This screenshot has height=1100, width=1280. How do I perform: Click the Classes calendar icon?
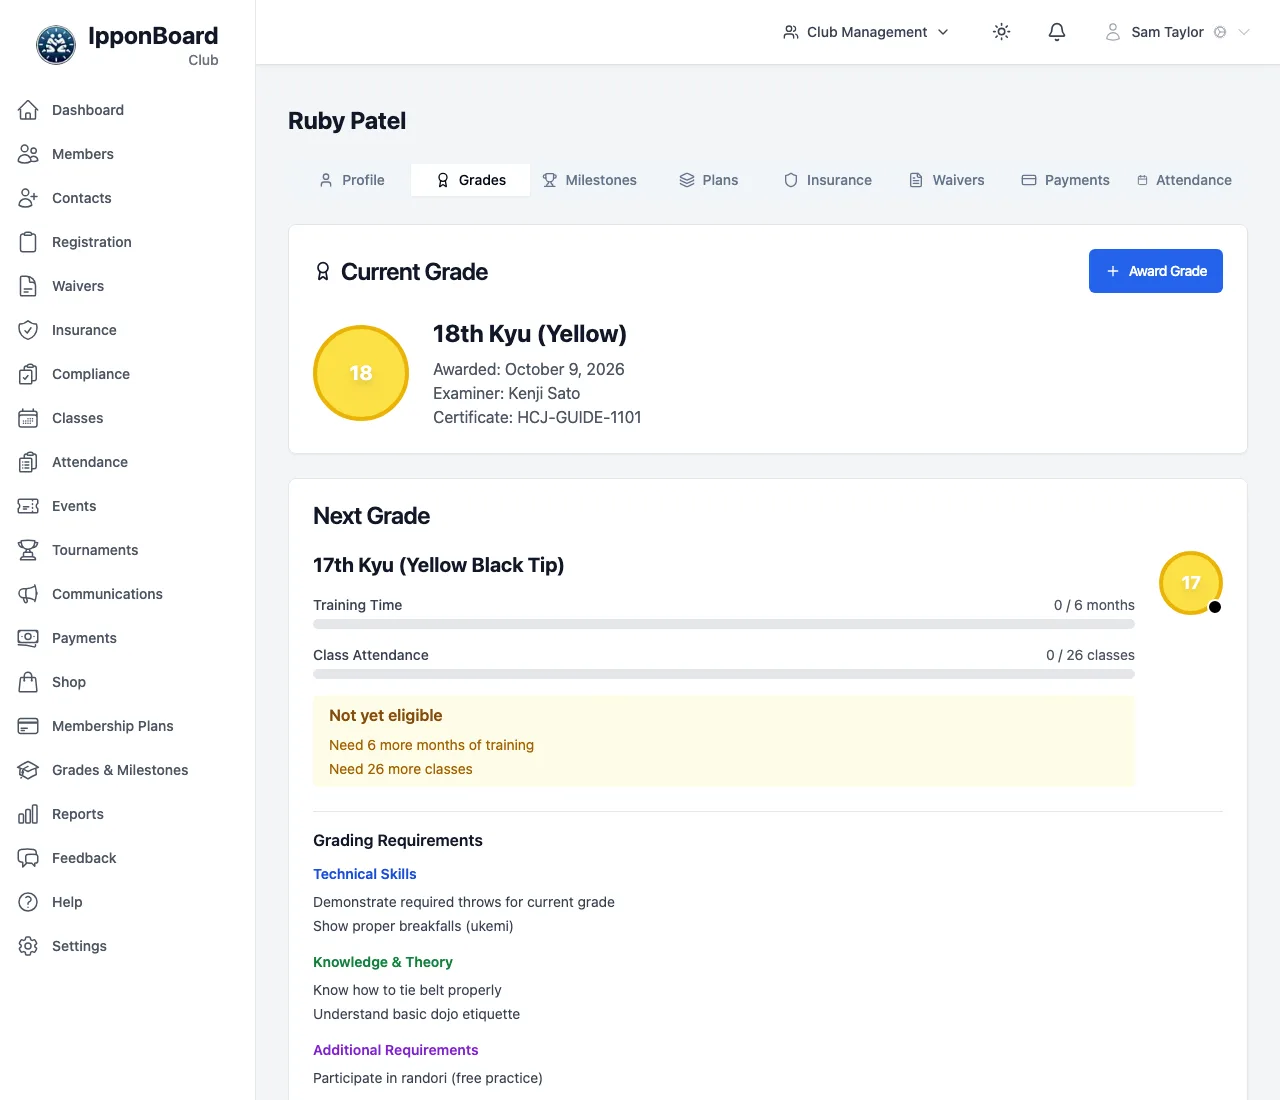[x=28, y=418]
